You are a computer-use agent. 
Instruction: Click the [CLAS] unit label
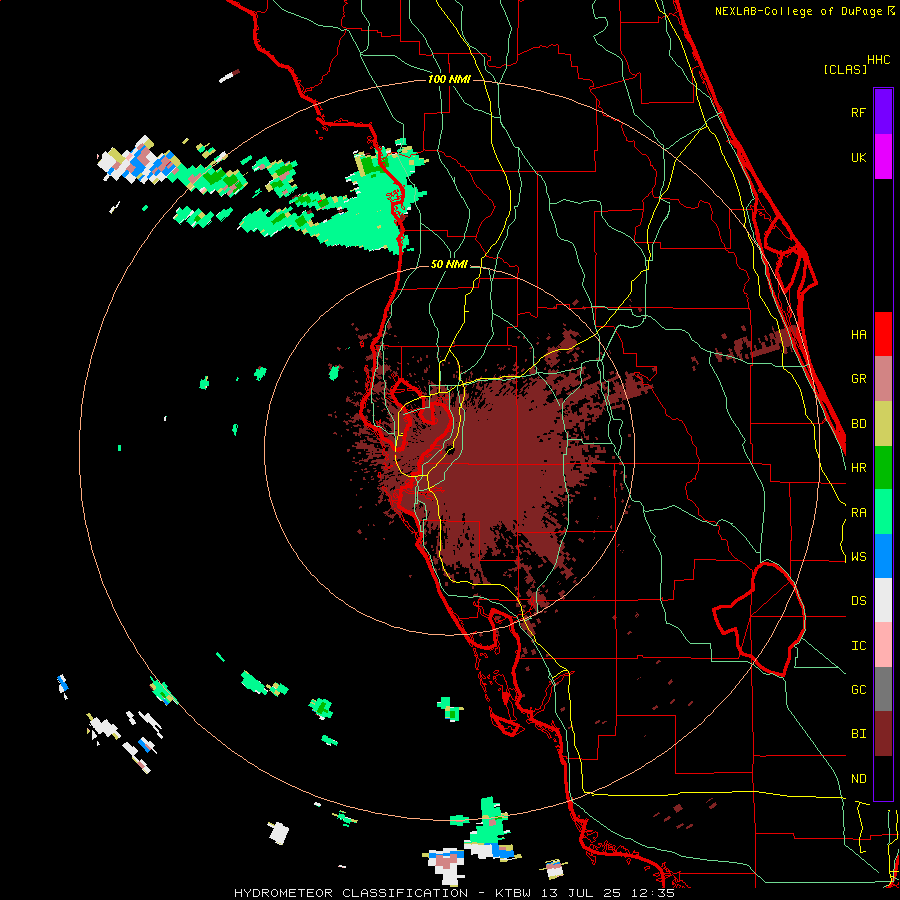[x=845, y=69]
